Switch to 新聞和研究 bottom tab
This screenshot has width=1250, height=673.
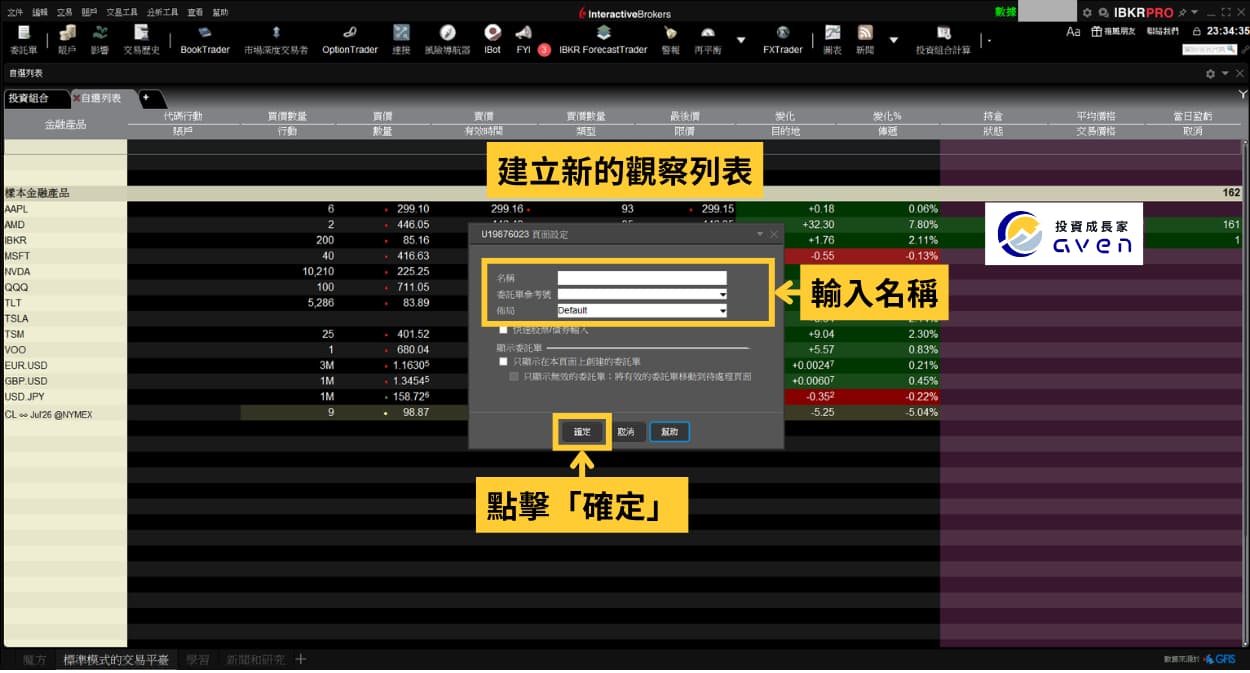[x=255, y=660]
